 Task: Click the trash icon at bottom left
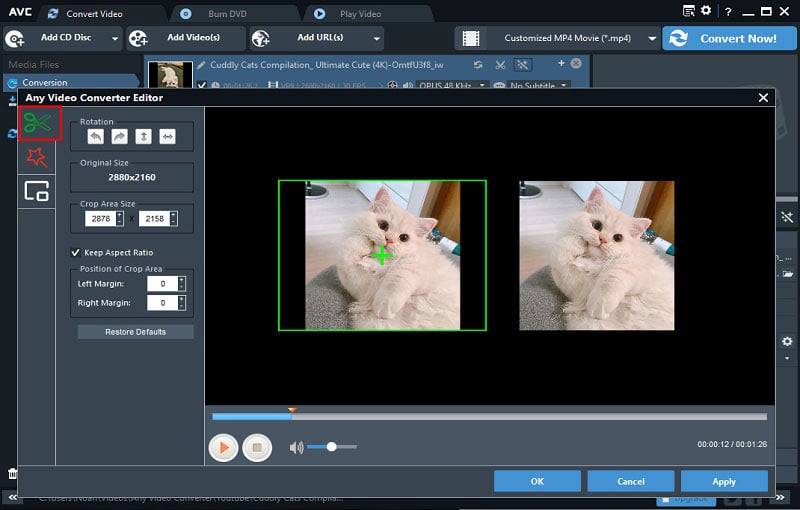point(12,473)
